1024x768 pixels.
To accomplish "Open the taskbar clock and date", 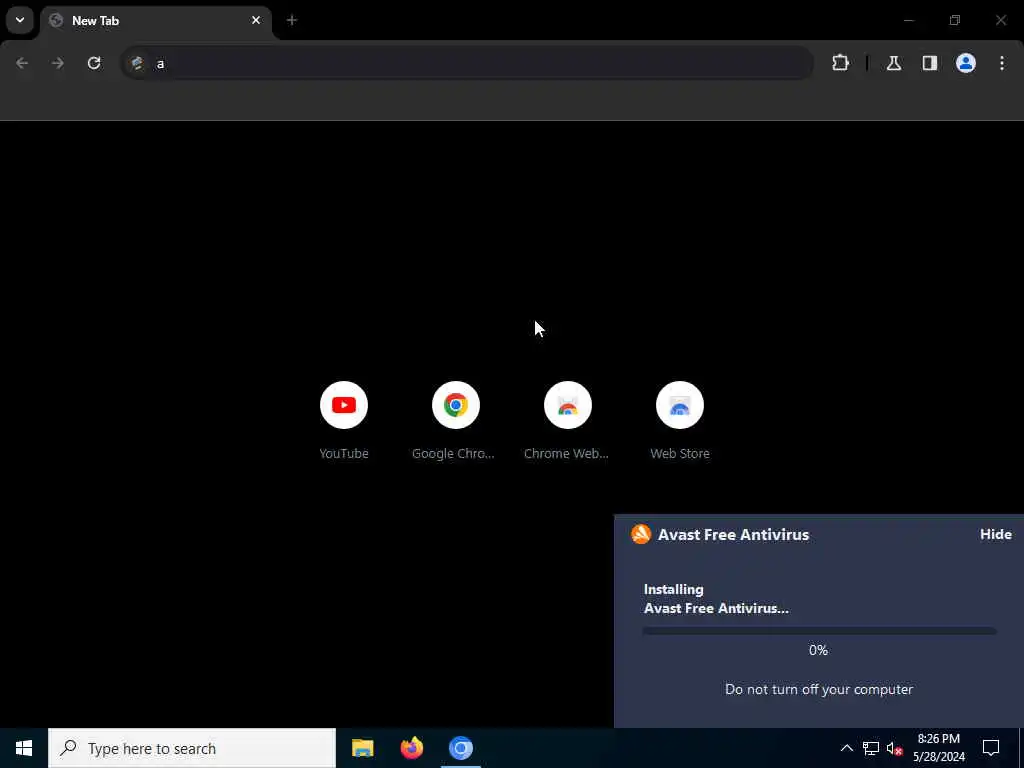I will coord(938,748).
